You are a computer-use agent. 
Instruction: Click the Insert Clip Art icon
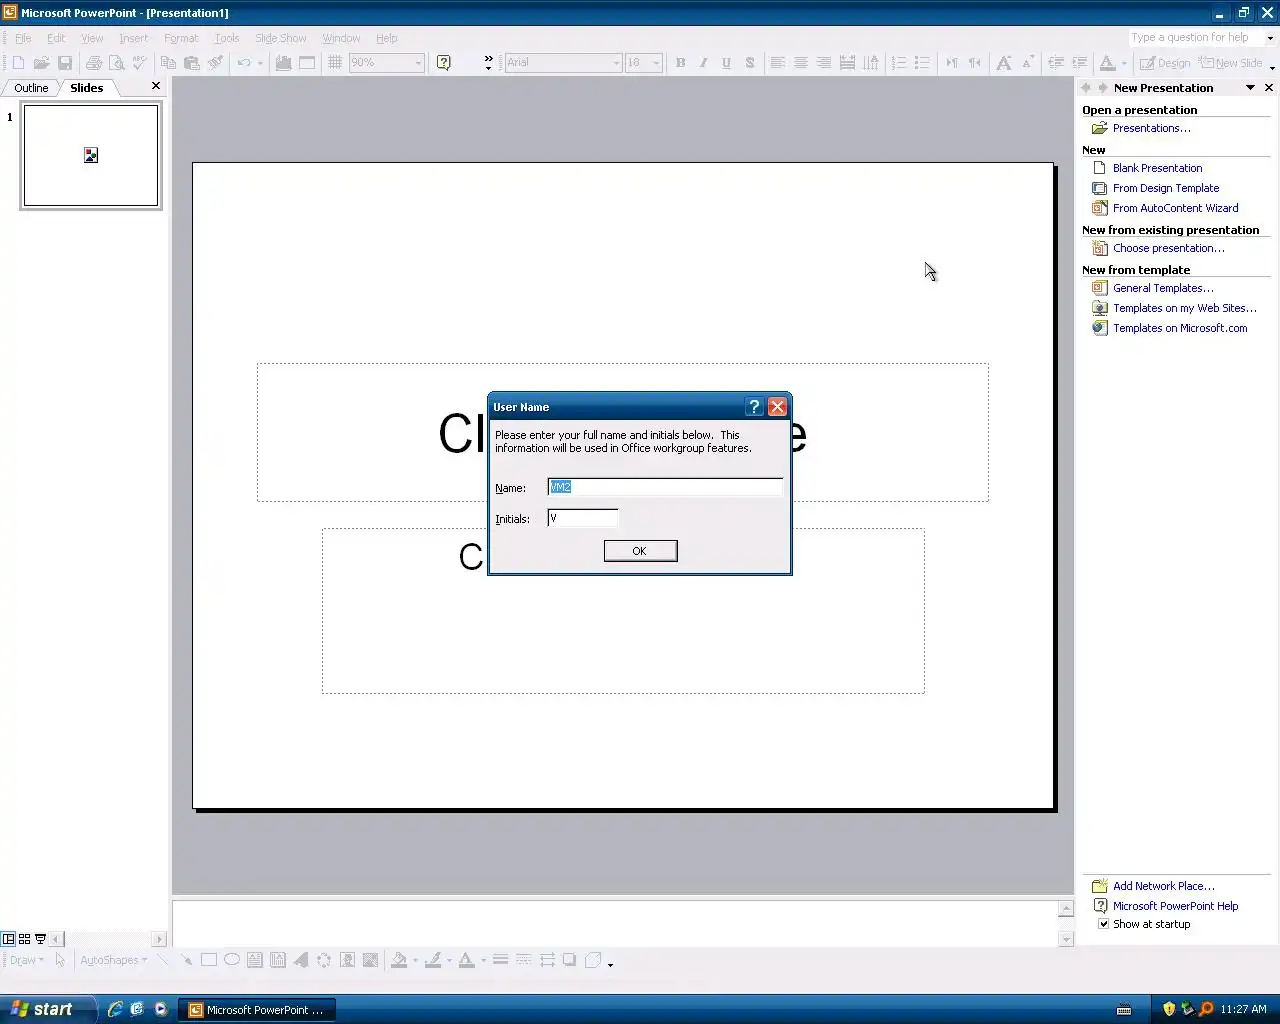tap(347, 960)
